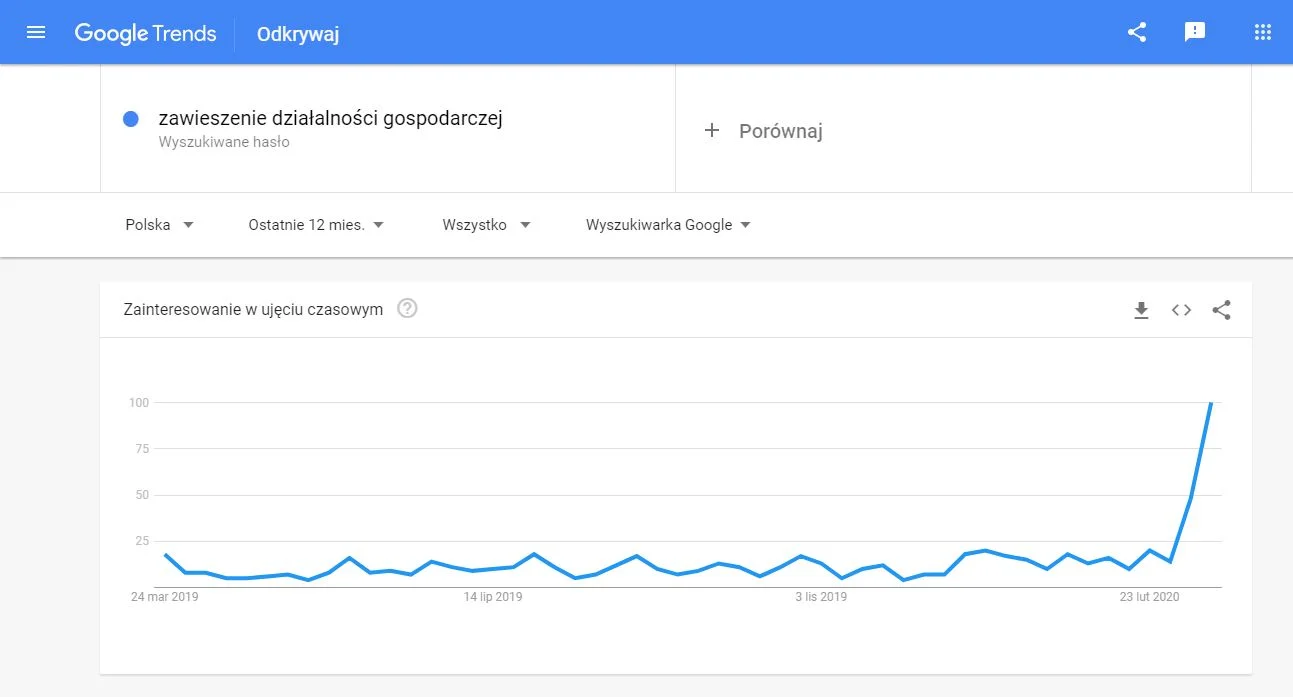This screenshot has height=697, width=1293.
Task: Click the Google Trends logo
Action: [145, 33]
